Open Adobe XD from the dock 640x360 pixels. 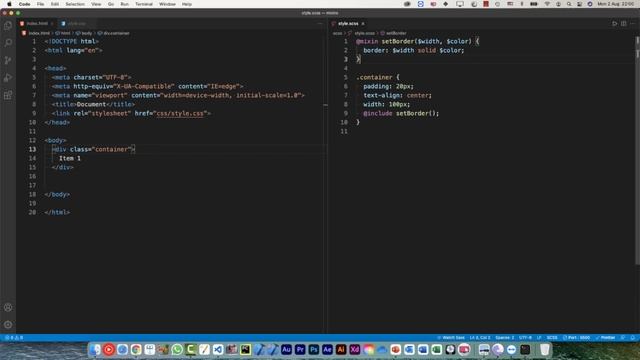(x=354, y=350)
